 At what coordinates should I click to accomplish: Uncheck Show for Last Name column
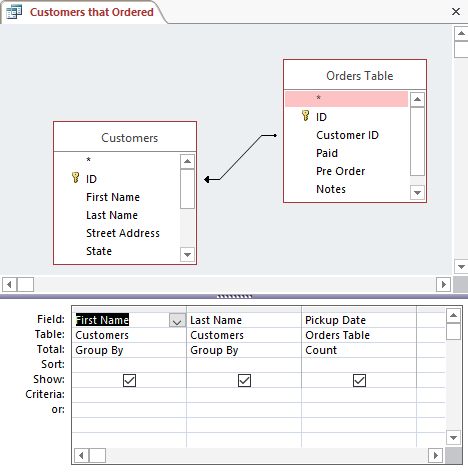pyautogui.click(x=244, y=380)
